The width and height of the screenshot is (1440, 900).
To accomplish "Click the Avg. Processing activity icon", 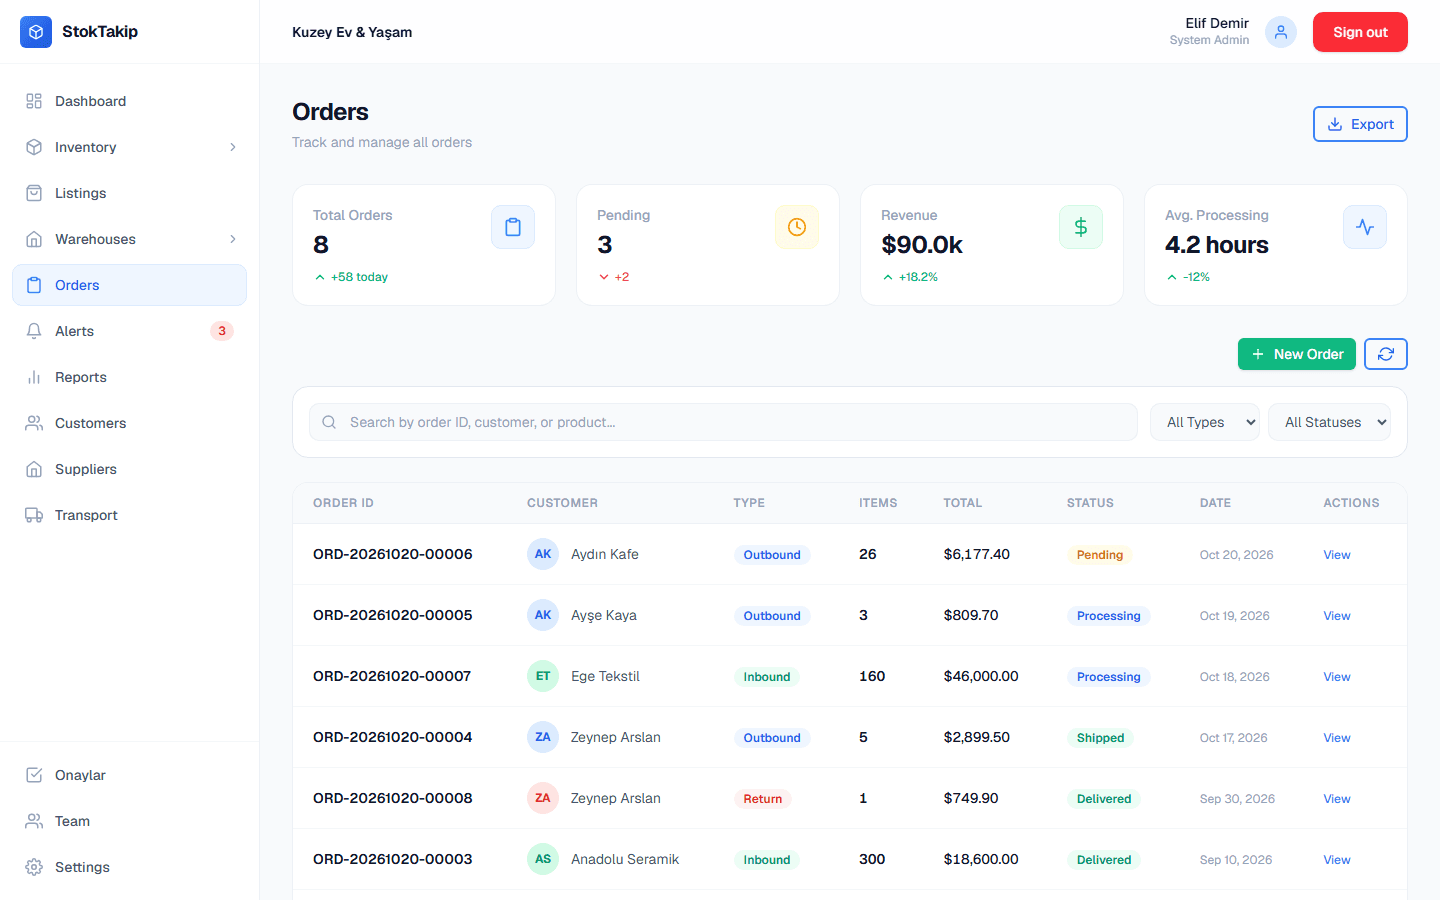I will pos(1365,227).
